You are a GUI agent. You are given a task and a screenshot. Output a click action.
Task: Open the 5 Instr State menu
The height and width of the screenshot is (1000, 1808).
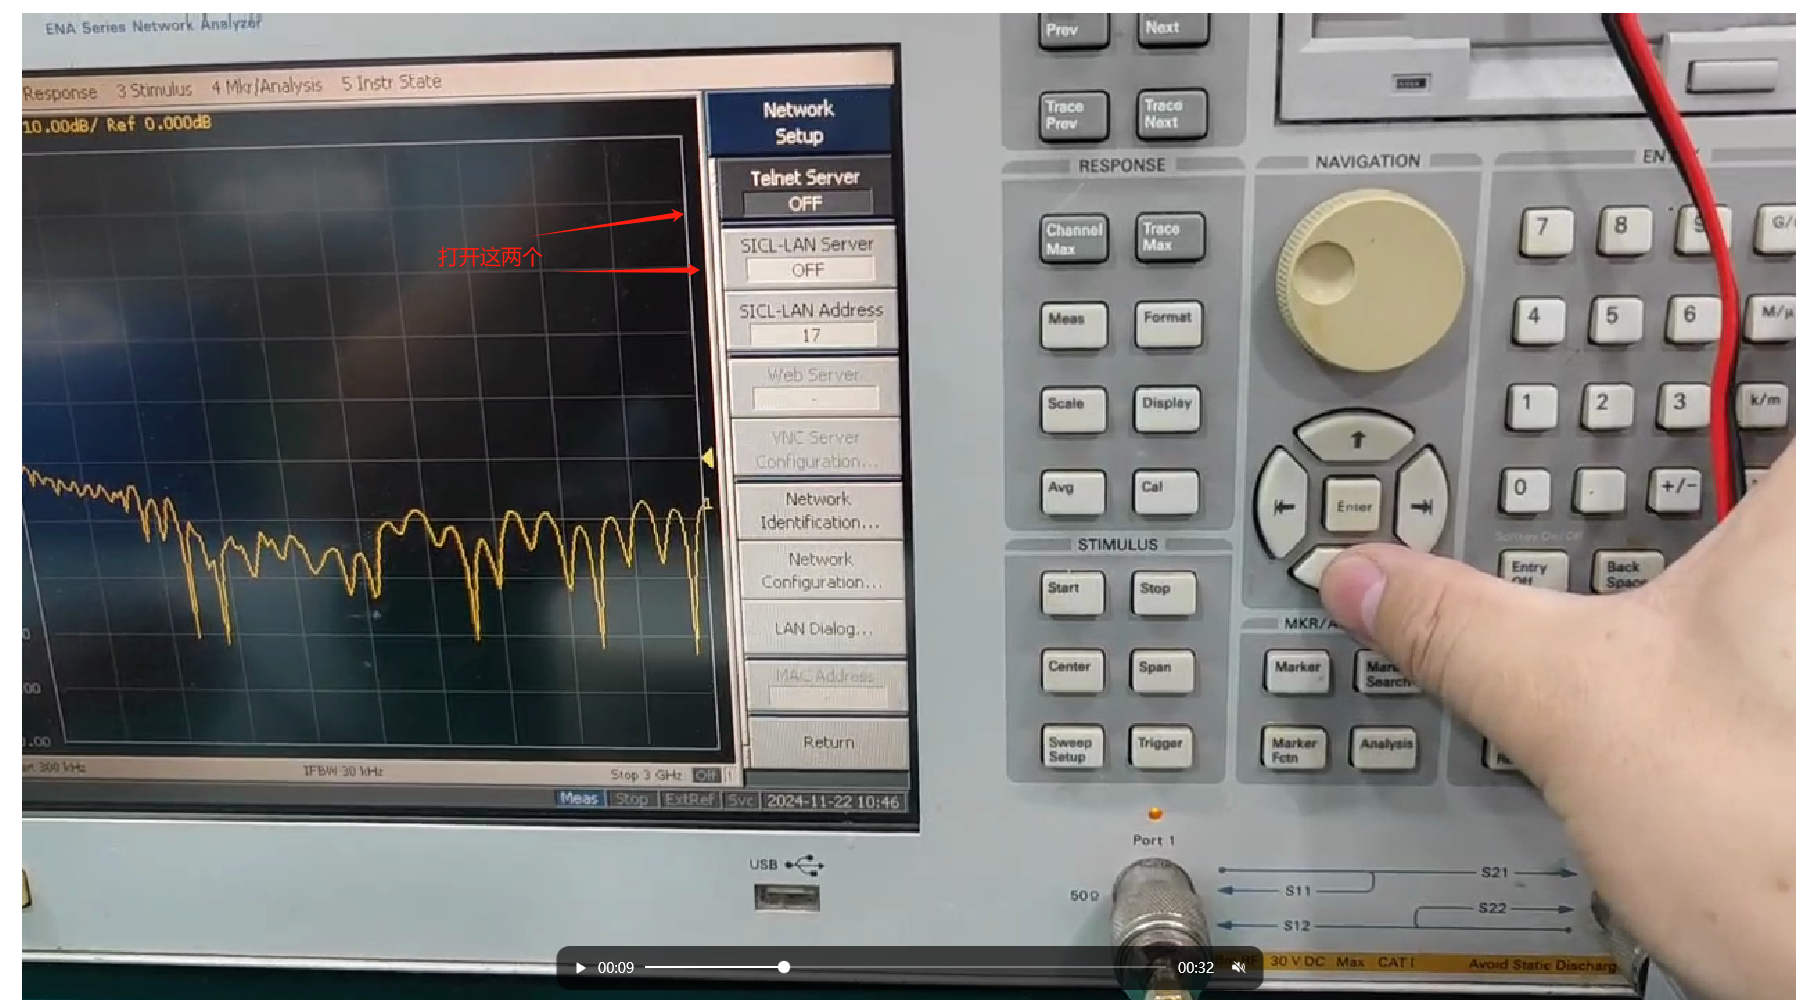(391, 82)
